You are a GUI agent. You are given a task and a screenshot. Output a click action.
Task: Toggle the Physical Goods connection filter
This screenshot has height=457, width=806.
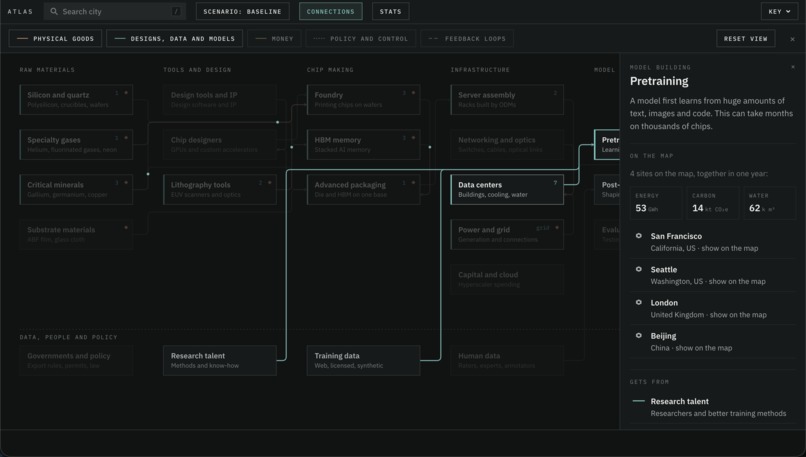[x=56, y=39]
